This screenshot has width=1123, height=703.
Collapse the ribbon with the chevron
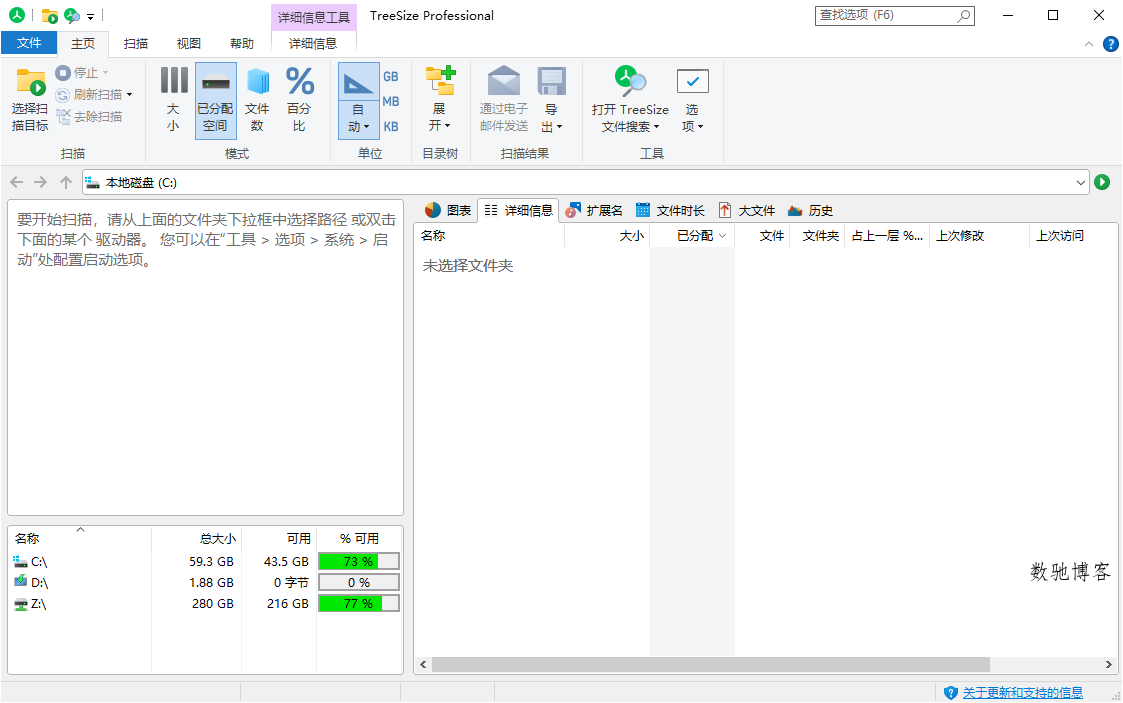point(1089,44)
